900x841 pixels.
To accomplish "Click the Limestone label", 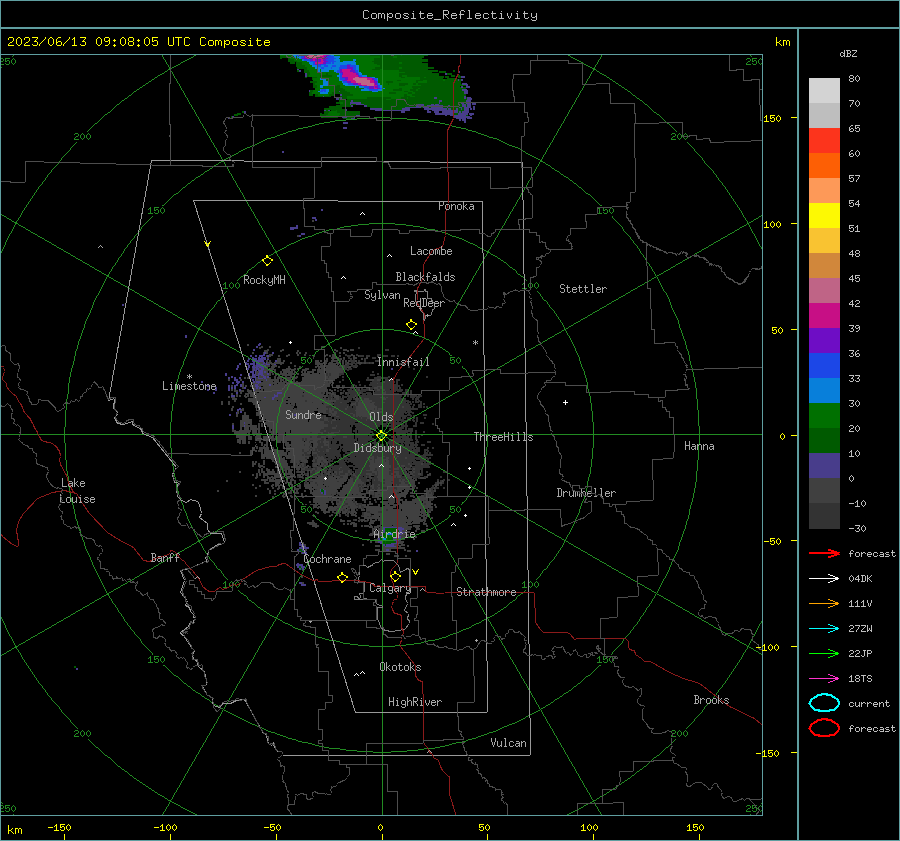I will 189,386.
